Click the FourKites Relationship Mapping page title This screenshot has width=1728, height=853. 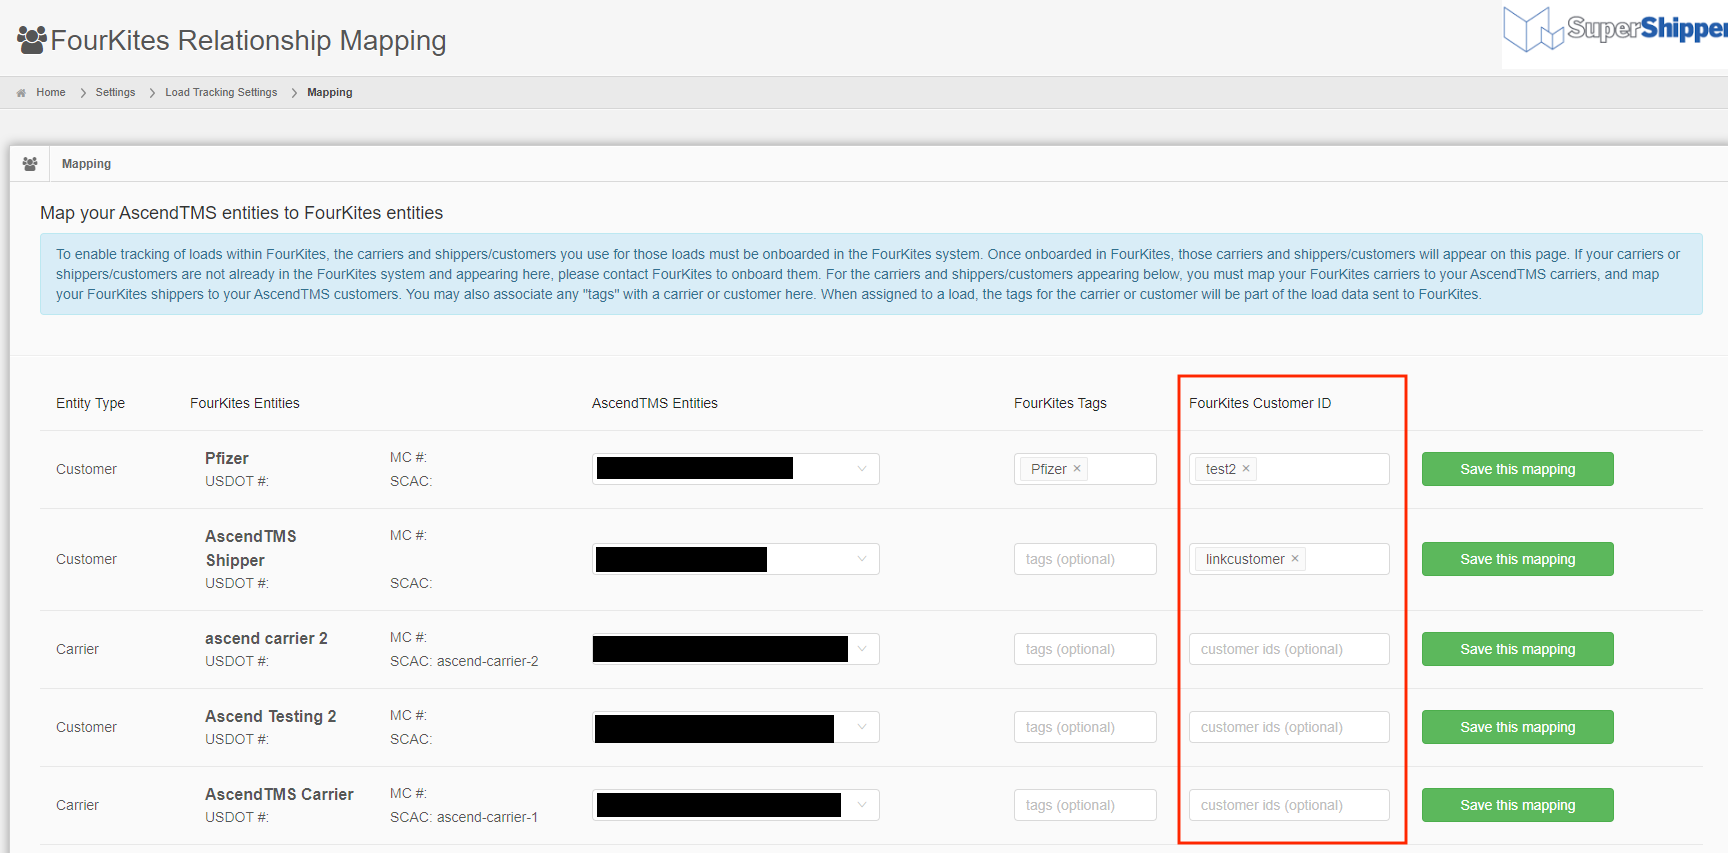(x=248, y=40)
